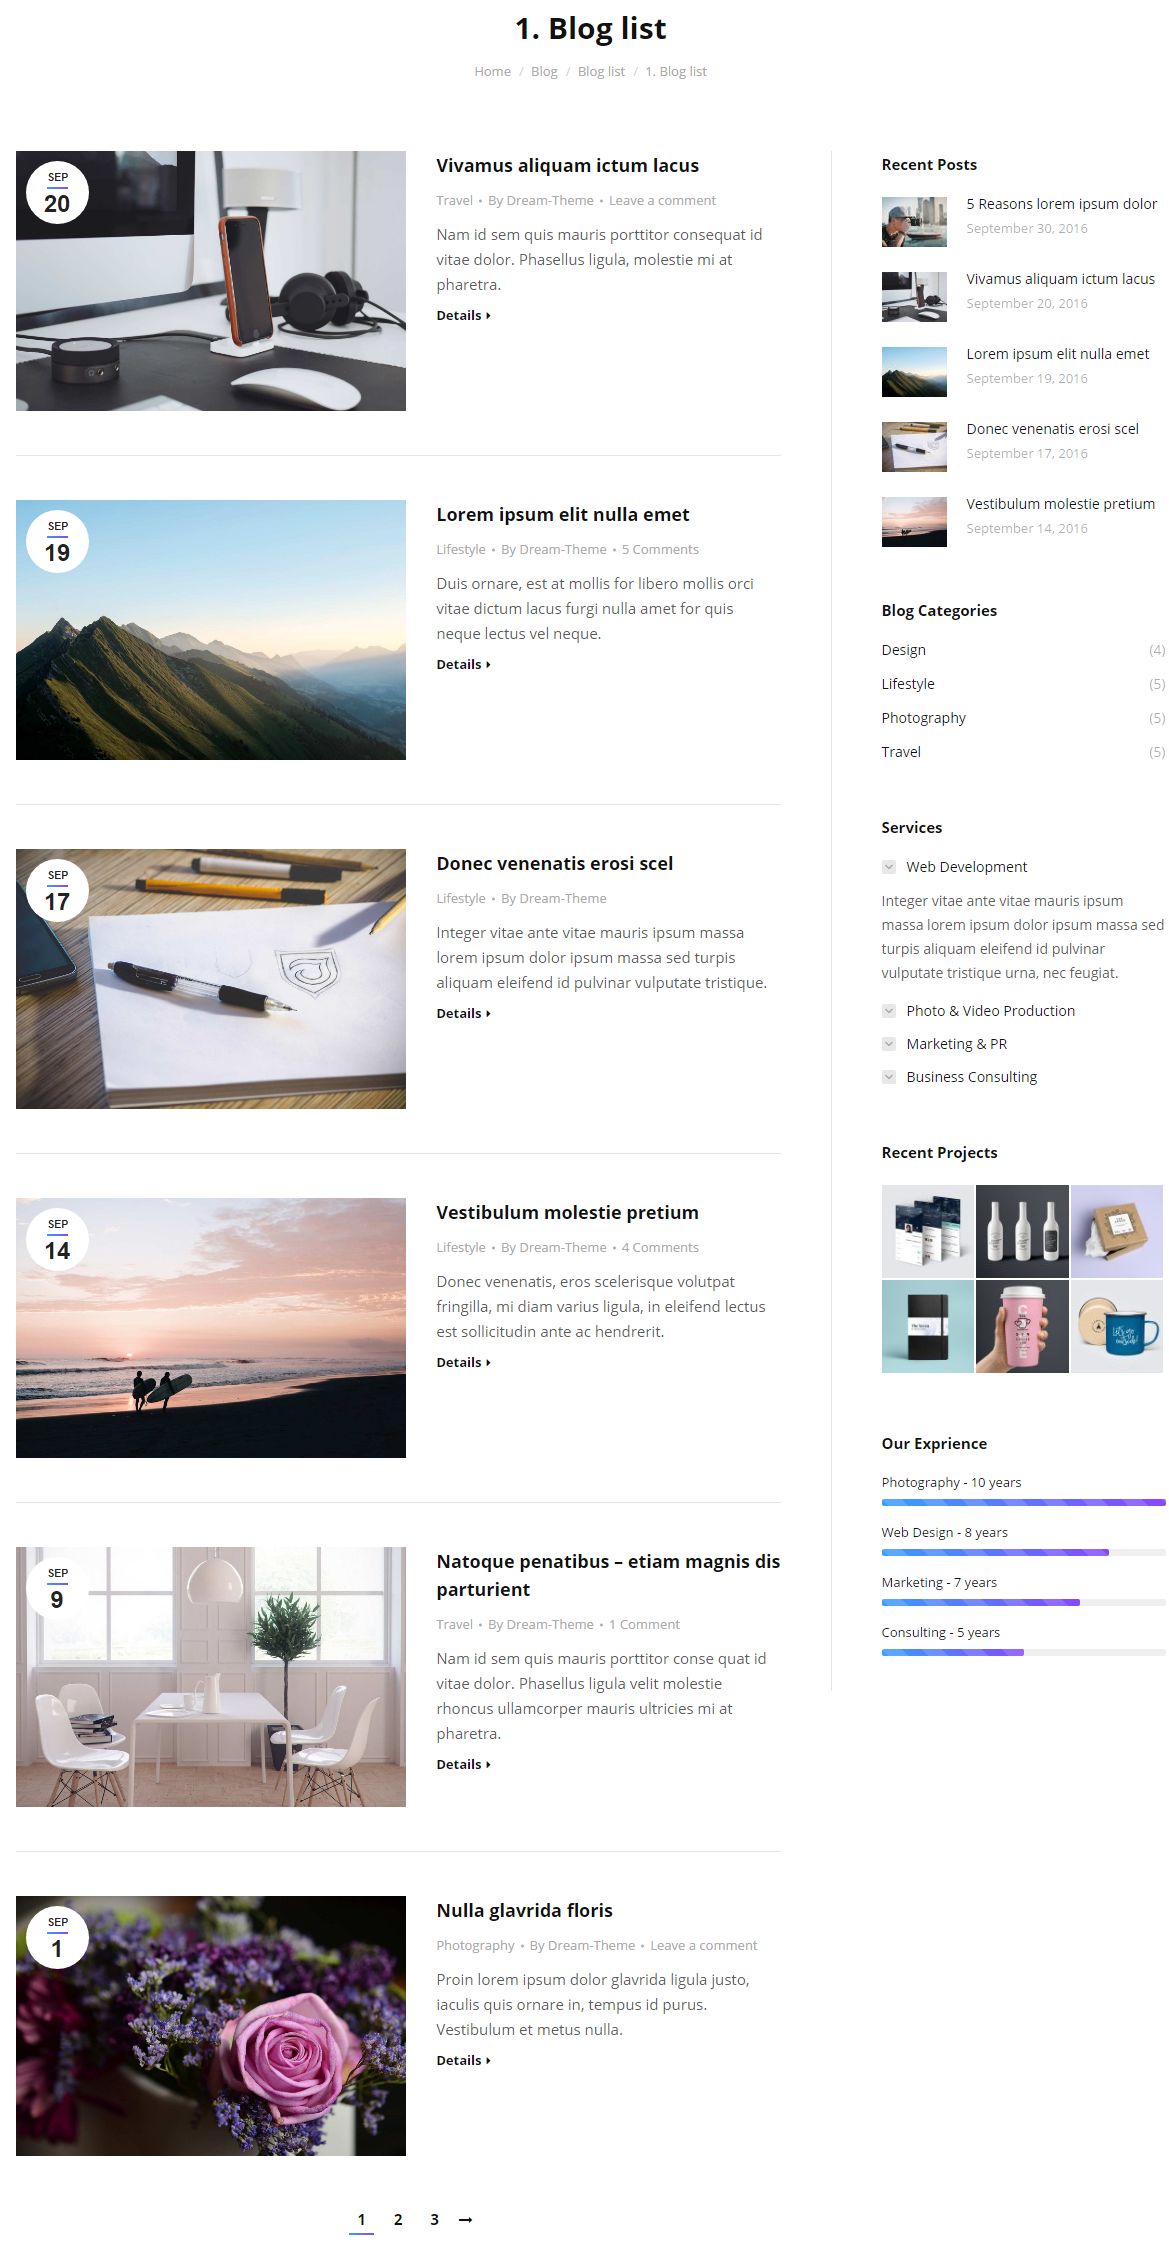
Task: Open the black notebook project thumbnail
Action: click(x=927, y=1326)
